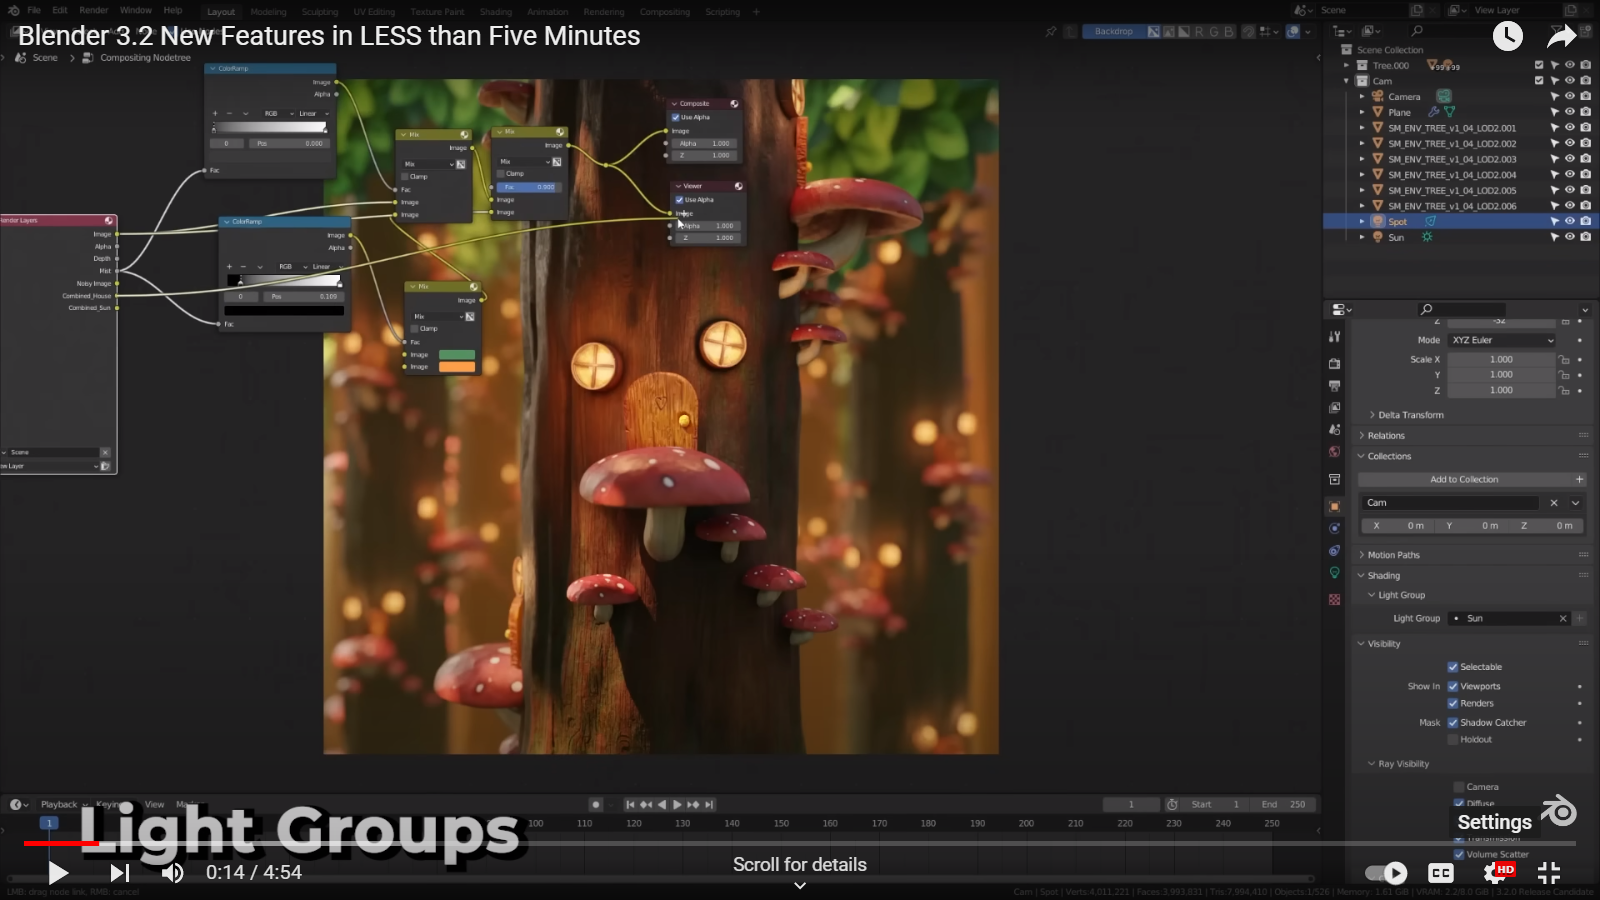Open the Object Data light tab

tap(1334, 573)
